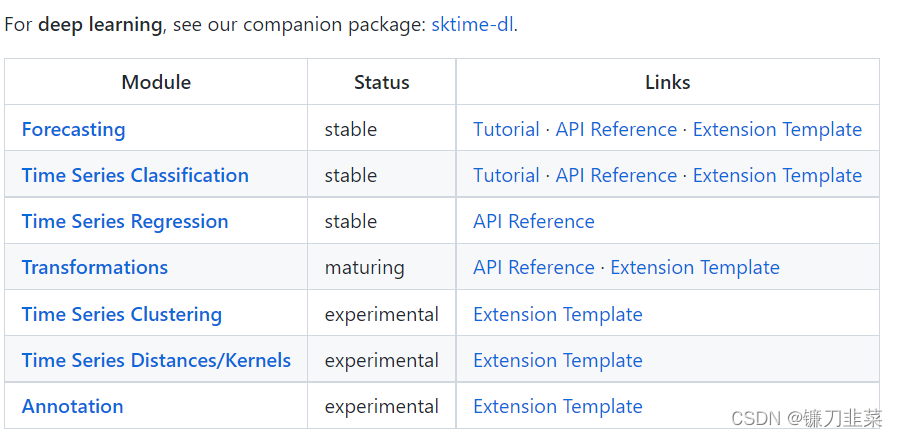
Task: Click the Time Series Distances/Kernels link
Action: [156, 360]
